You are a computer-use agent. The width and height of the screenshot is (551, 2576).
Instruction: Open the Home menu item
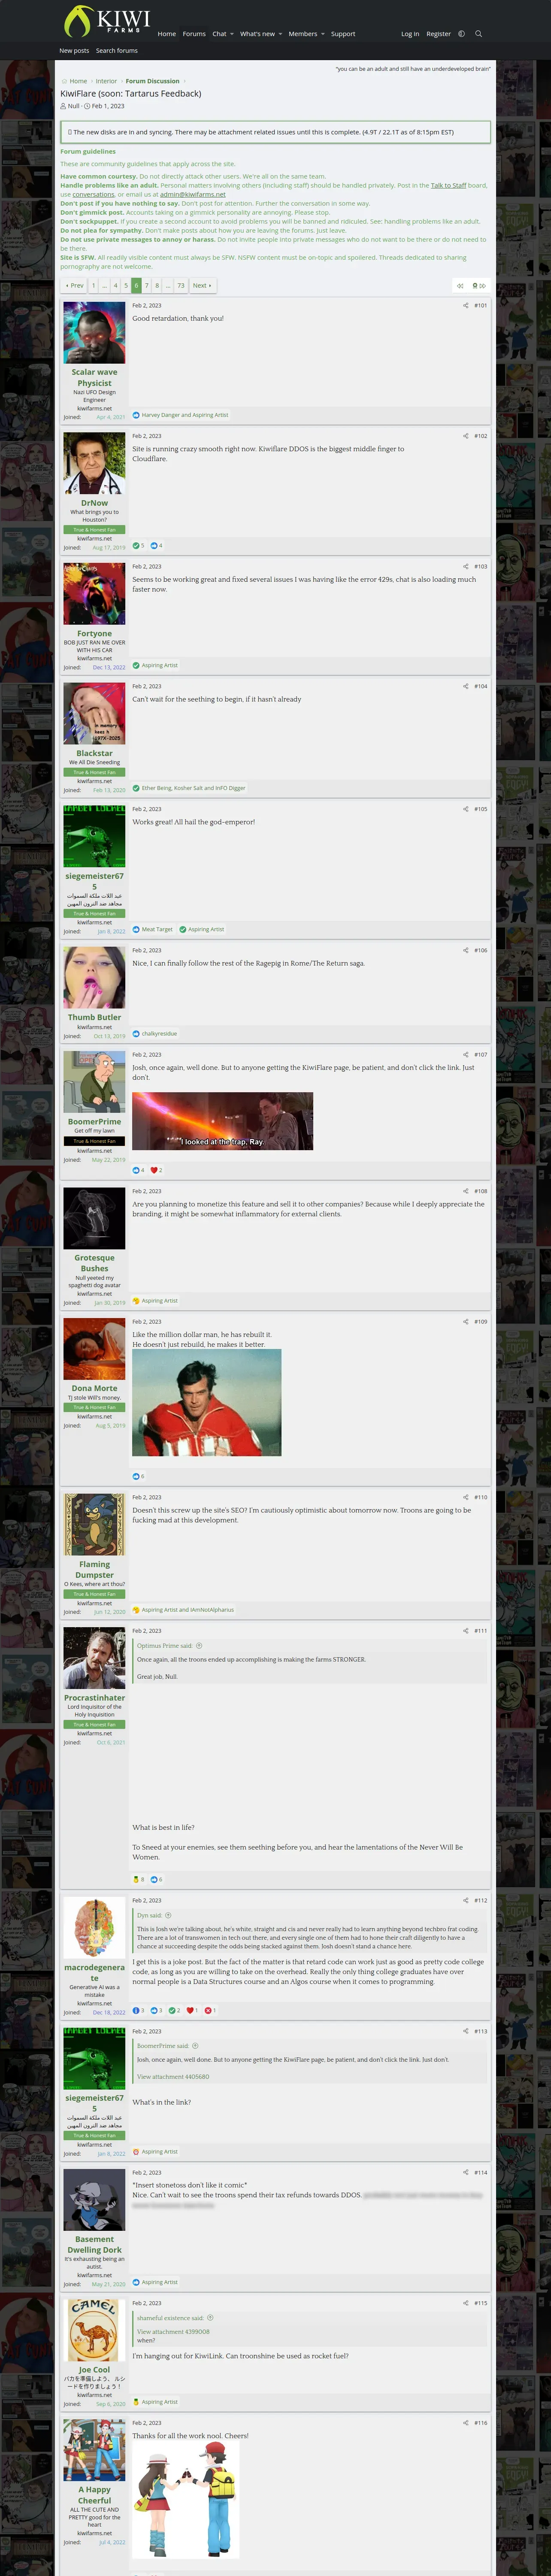coord(167,34)
